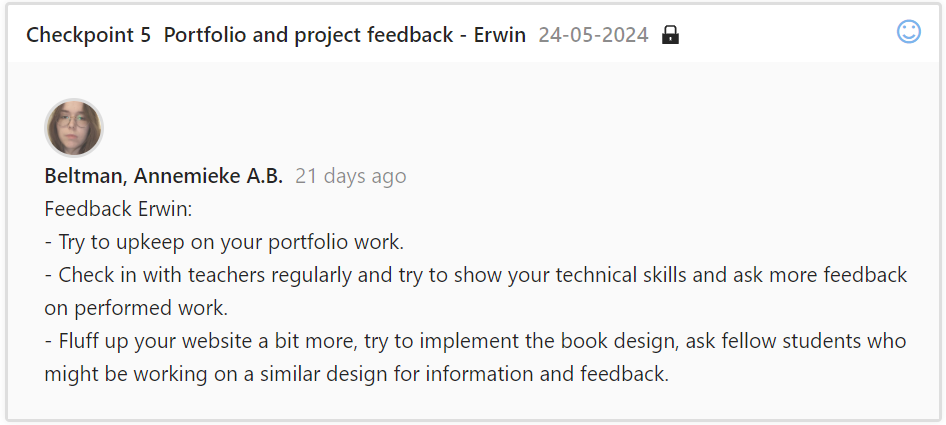Image resolution: width=946 pixels, height=425 pixels.
Task: Click the "21 days ago" timestamp
Action: point(351,176)
